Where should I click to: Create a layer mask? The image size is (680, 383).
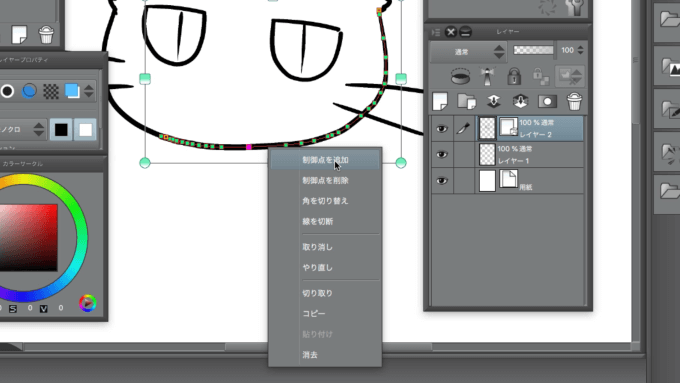(x=547, y=101)
